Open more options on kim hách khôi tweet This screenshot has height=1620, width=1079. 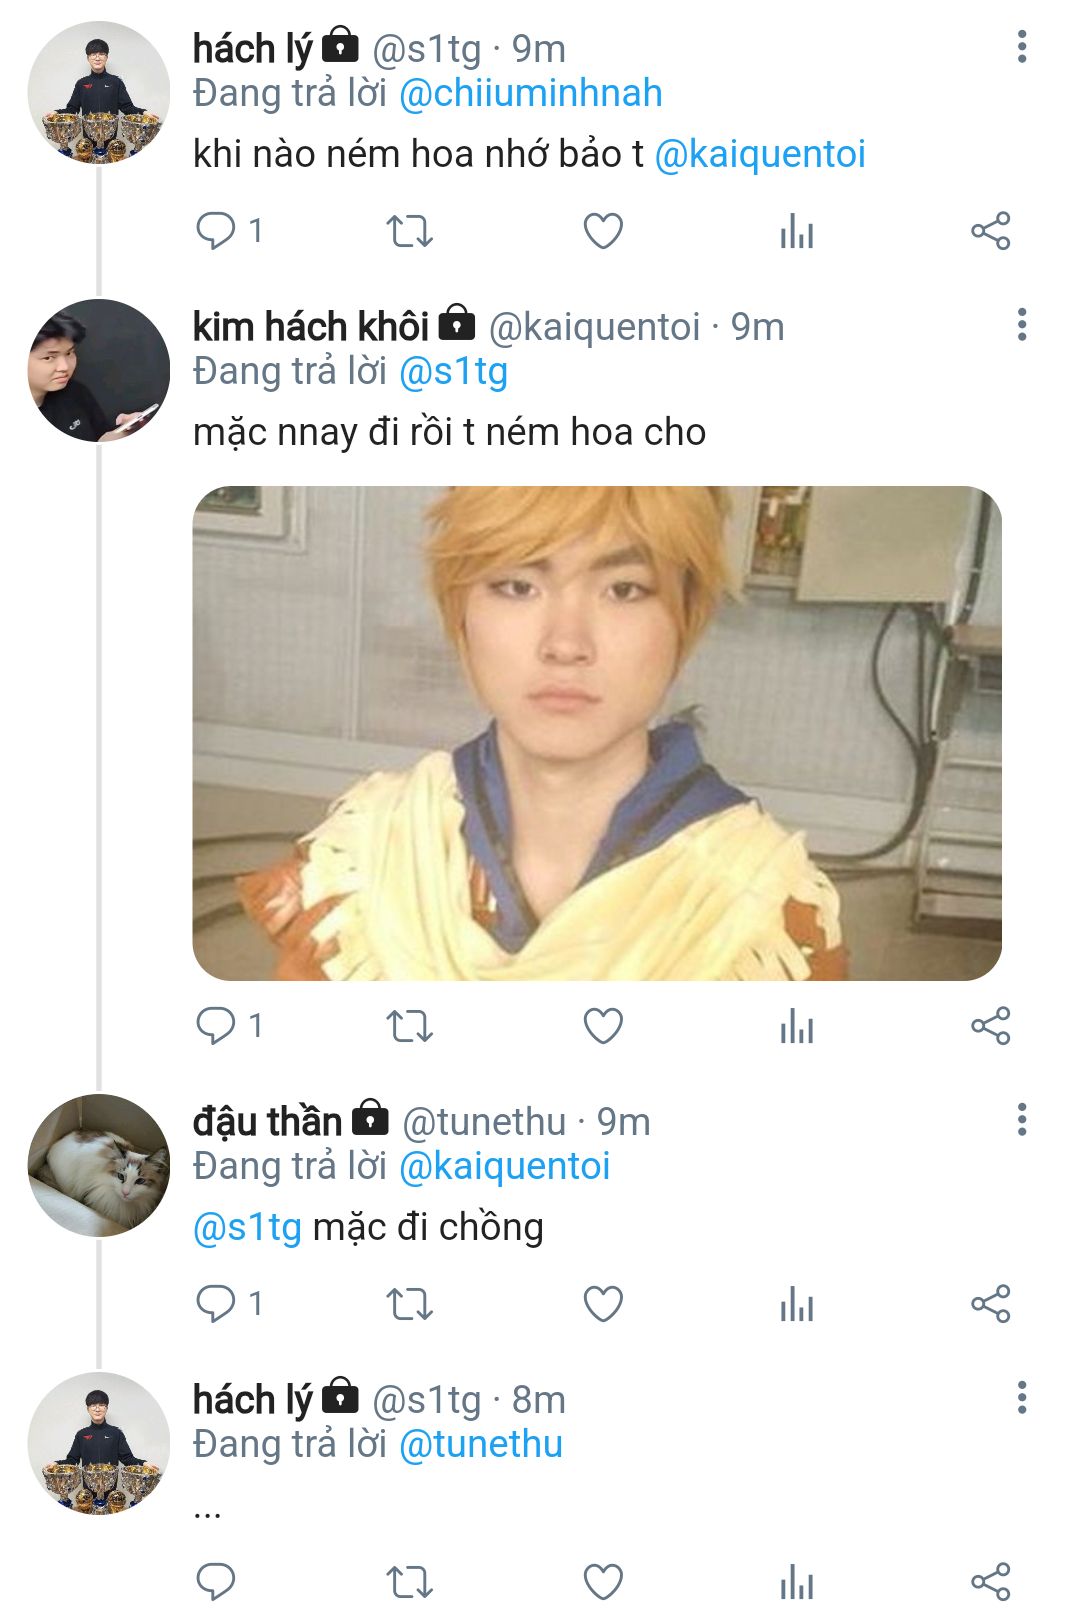[x=1021, y=325]
